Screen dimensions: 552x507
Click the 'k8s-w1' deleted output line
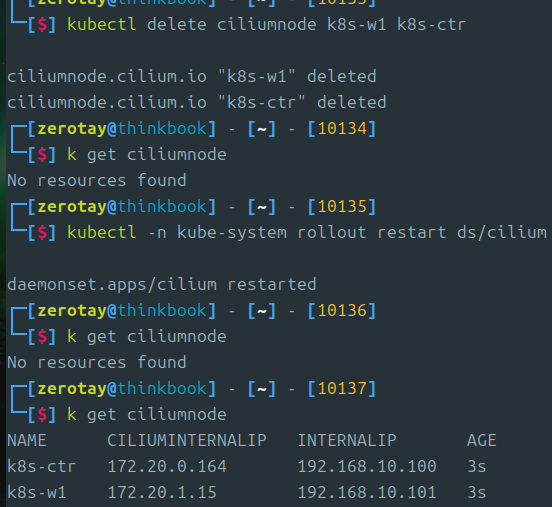pyautogui.click(x=192, y=76)
